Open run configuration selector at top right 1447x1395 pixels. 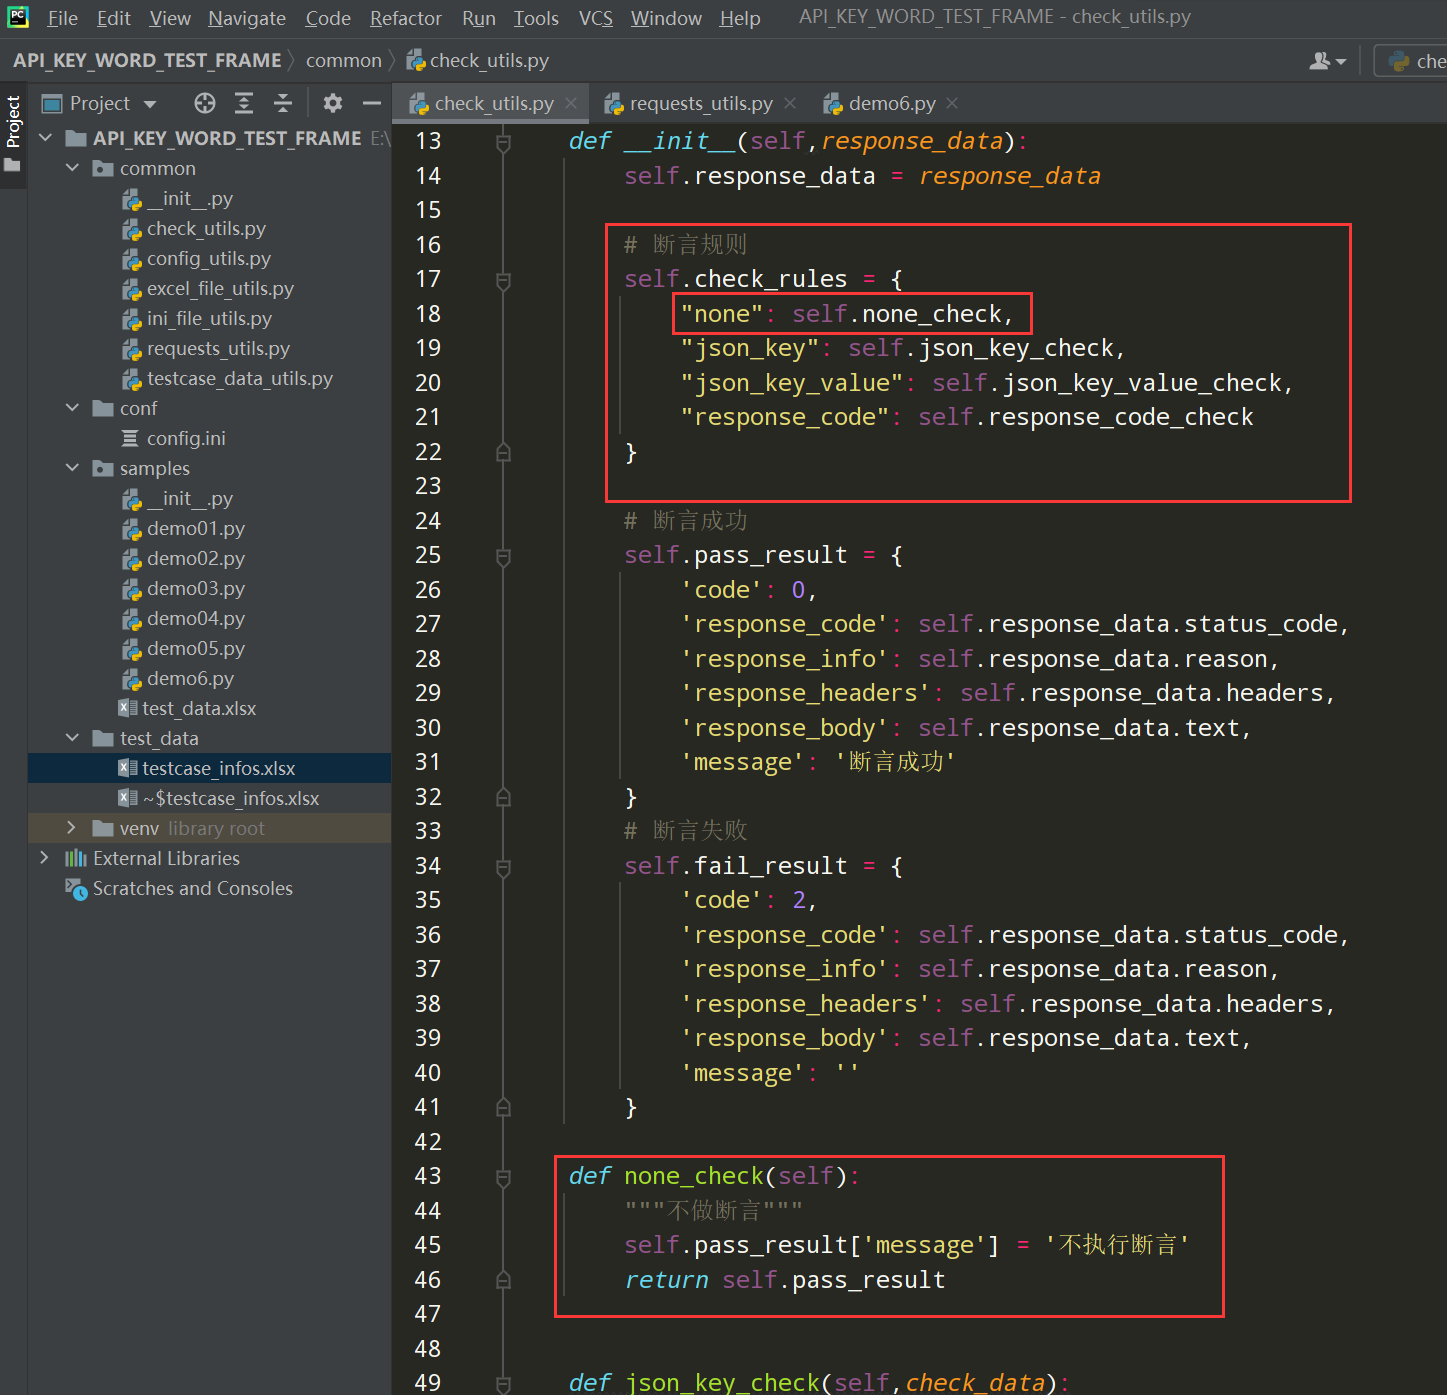pyautogui.click(x=1411, y=61)
